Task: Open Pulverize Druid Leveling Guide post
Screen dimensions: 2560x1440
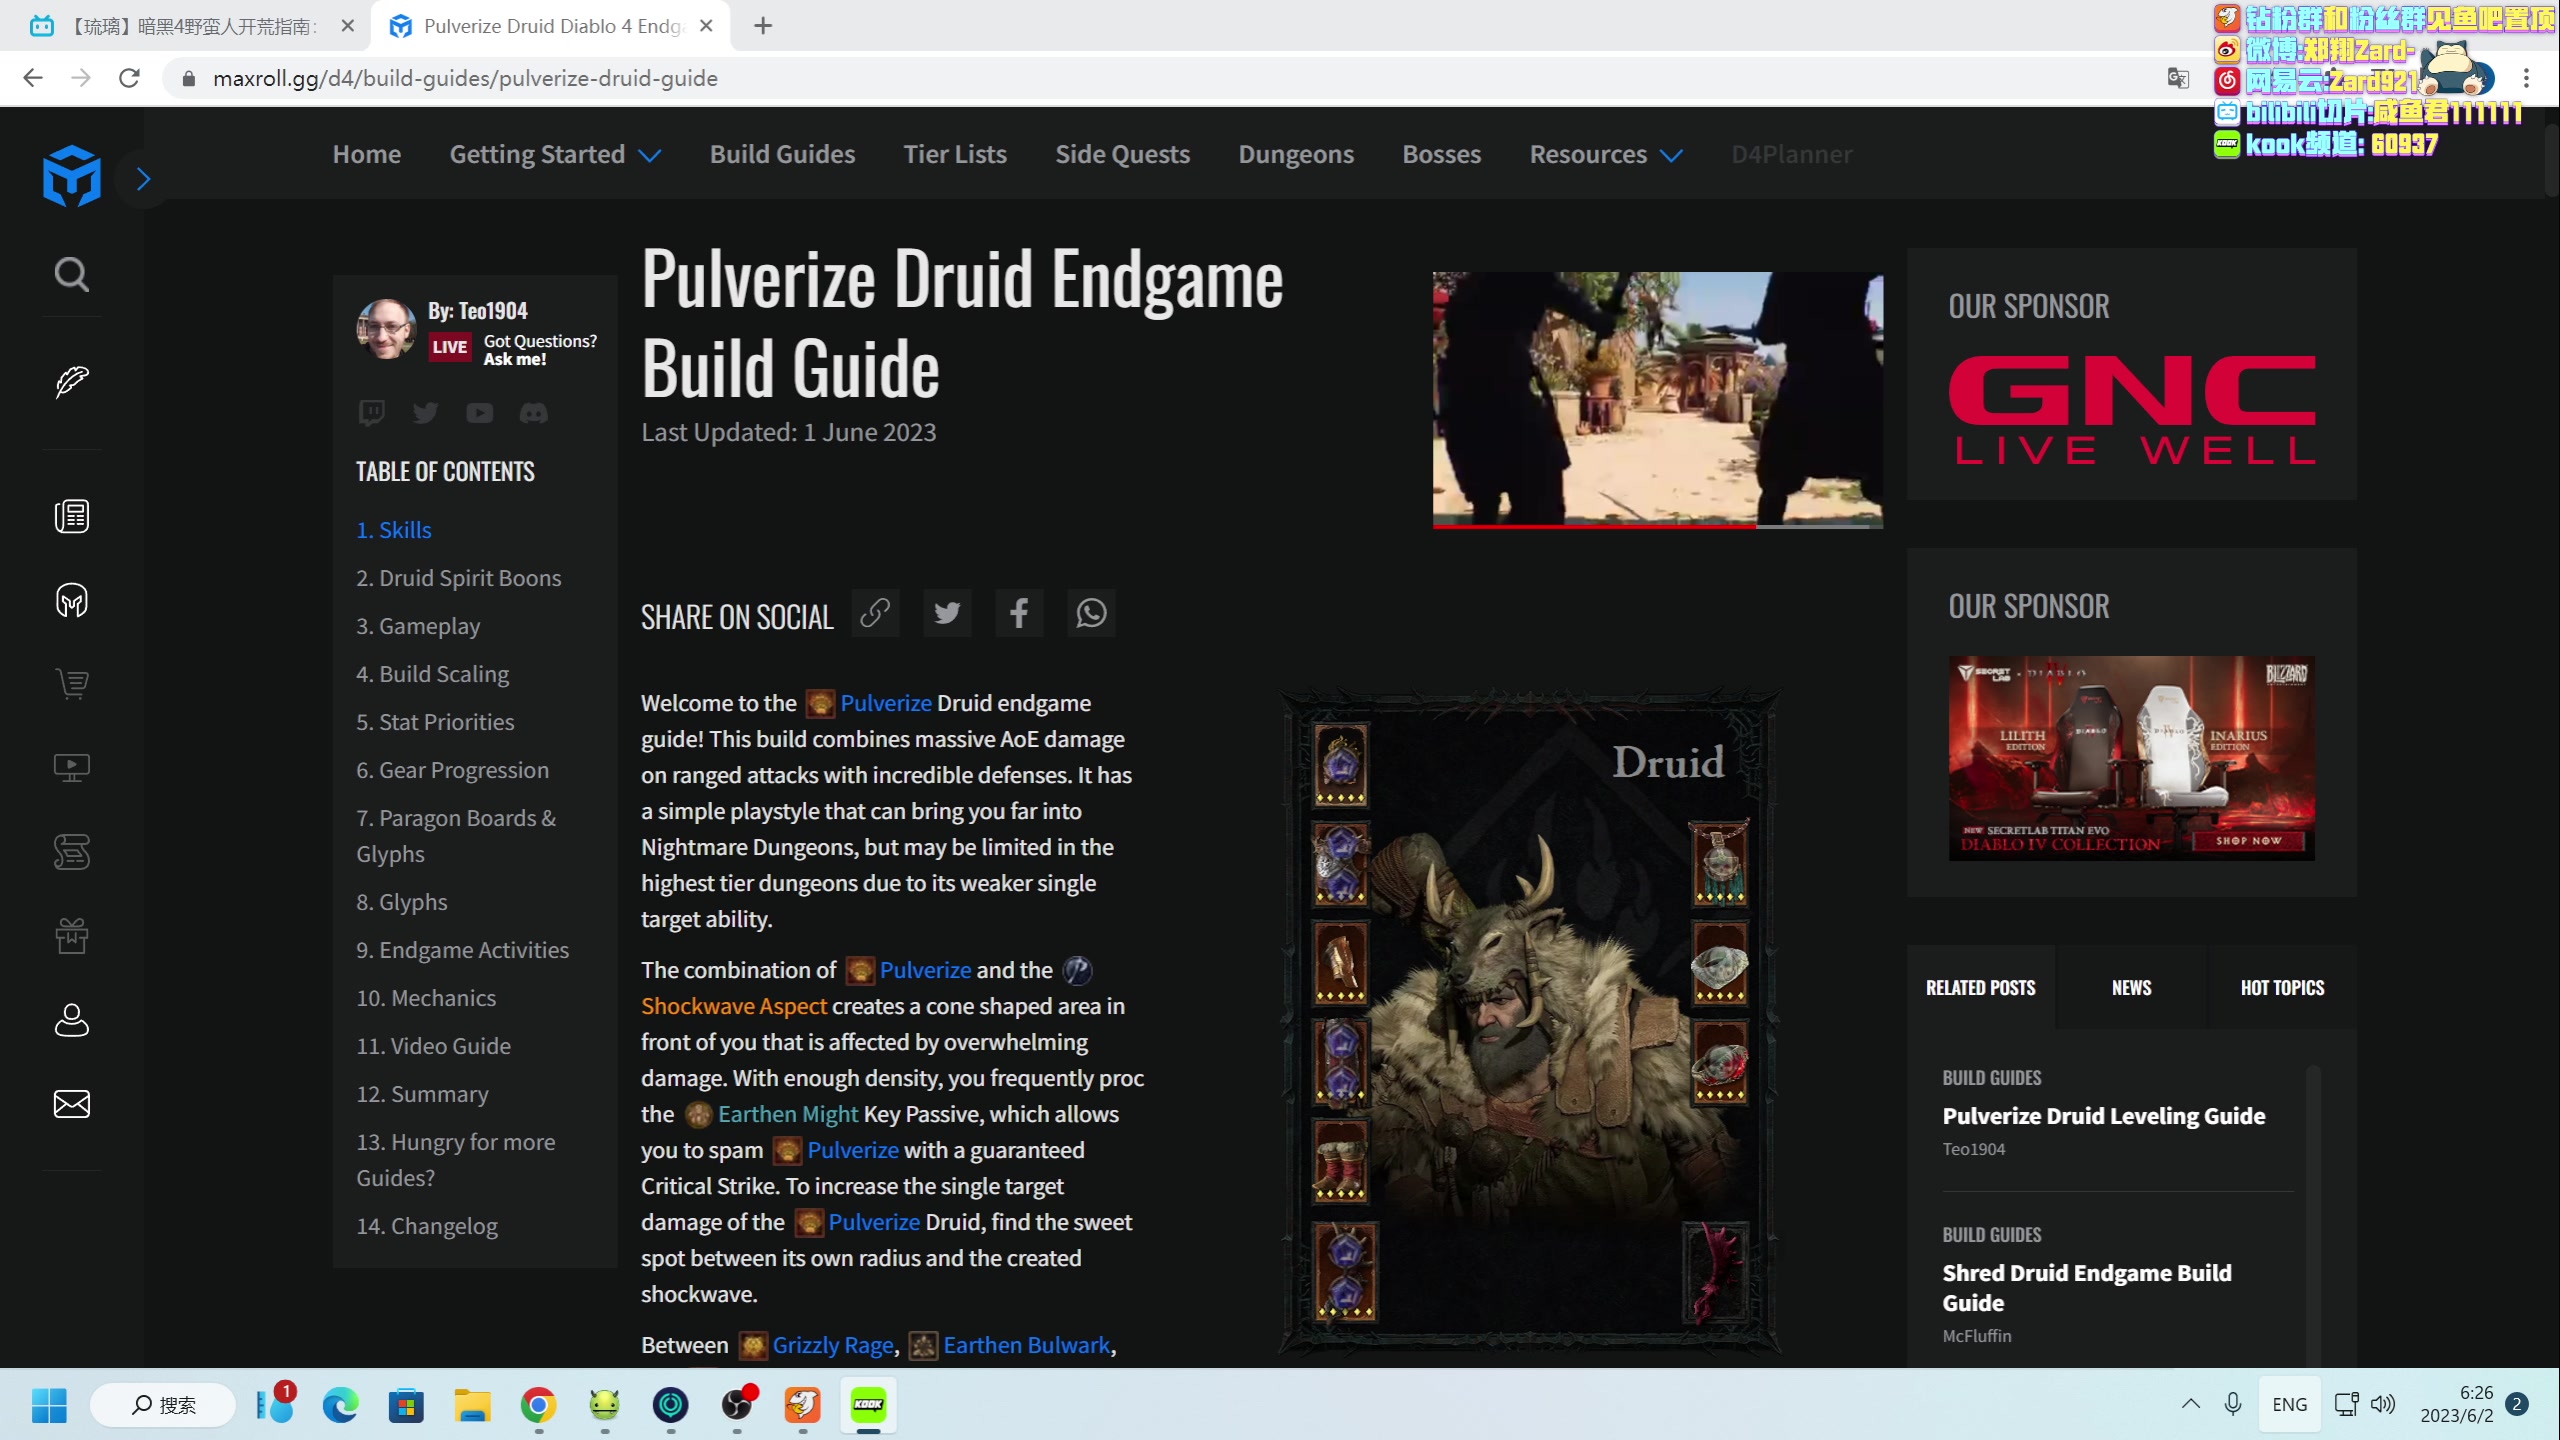Action: click(2104, 1116)
